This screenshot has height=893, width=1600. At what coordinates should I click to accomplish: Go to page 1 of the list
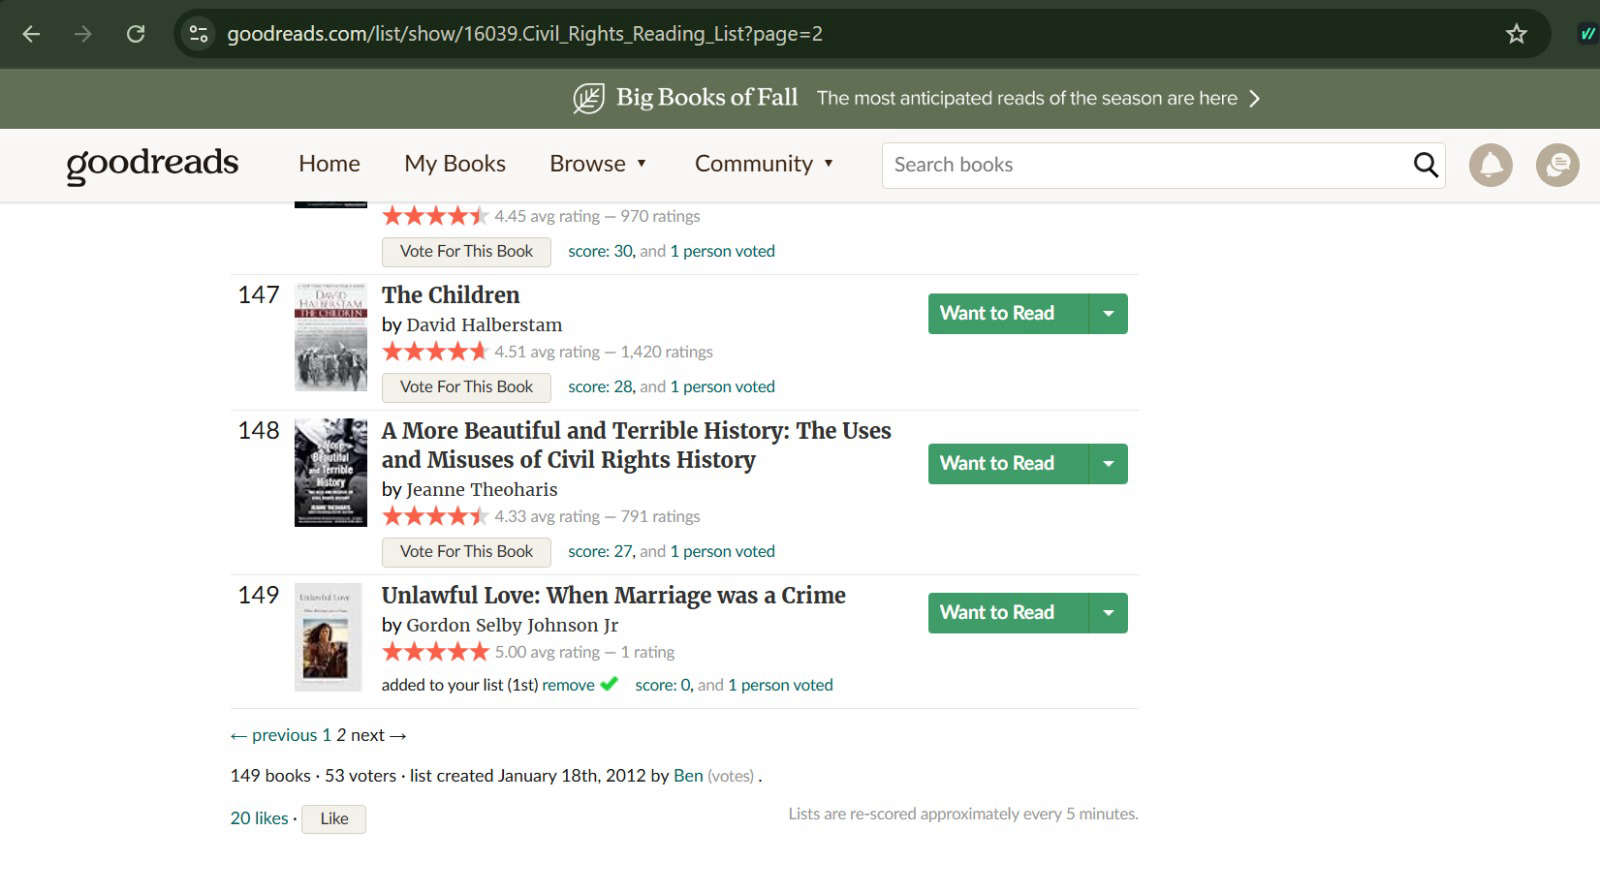coord(326,735)
